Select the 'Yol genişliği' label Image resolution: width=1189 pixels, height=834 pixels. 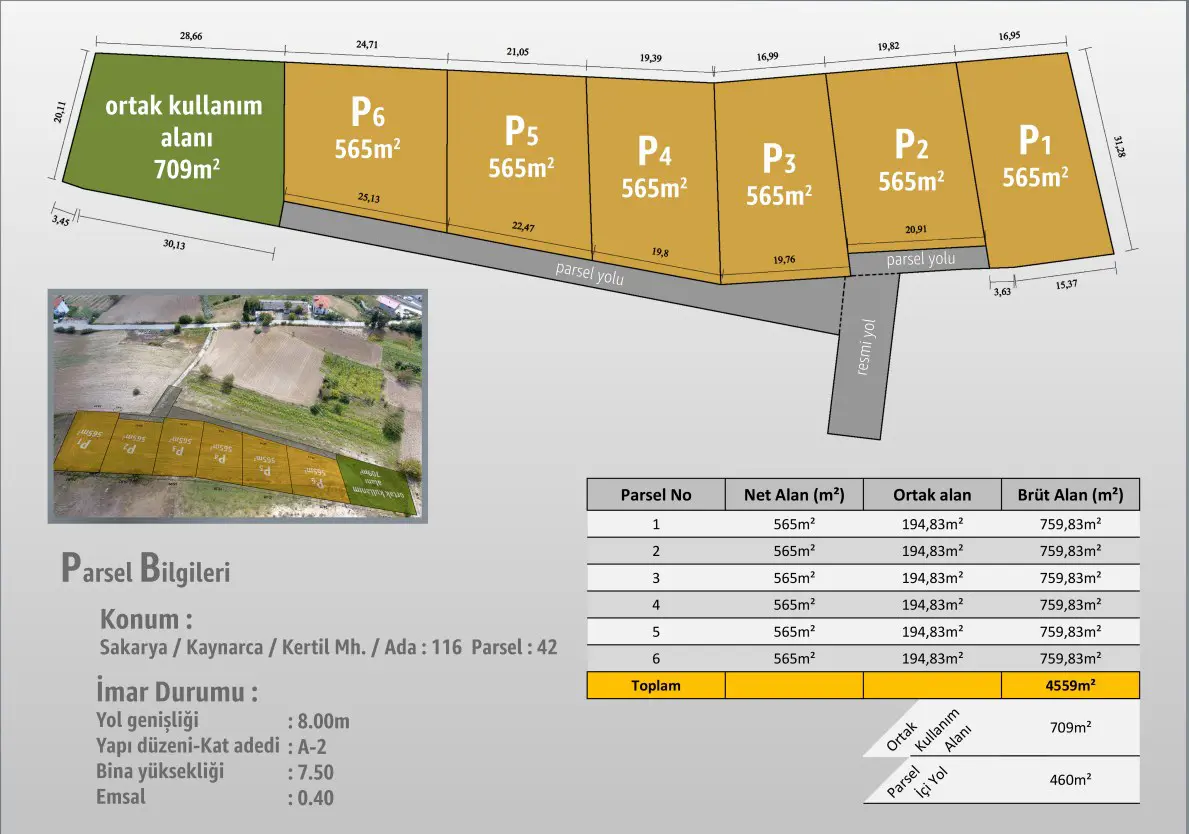(147, 720)
